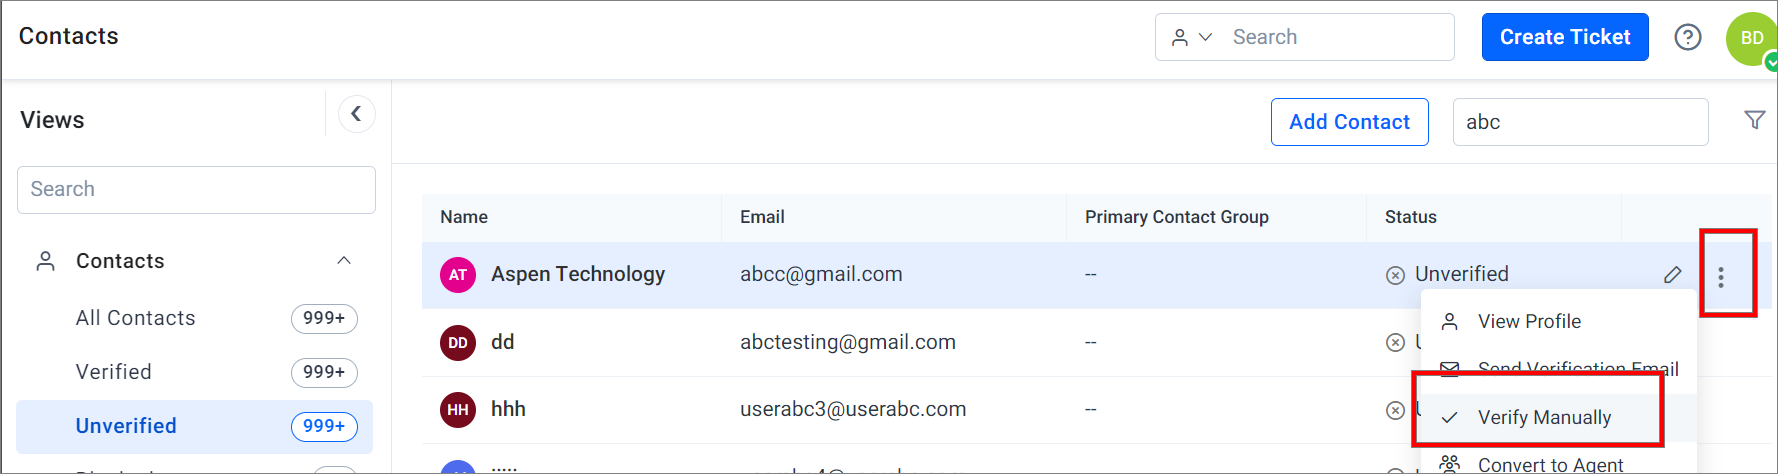Open the help question mark icon
The image size is (1778, 474).
point(1688,37)
